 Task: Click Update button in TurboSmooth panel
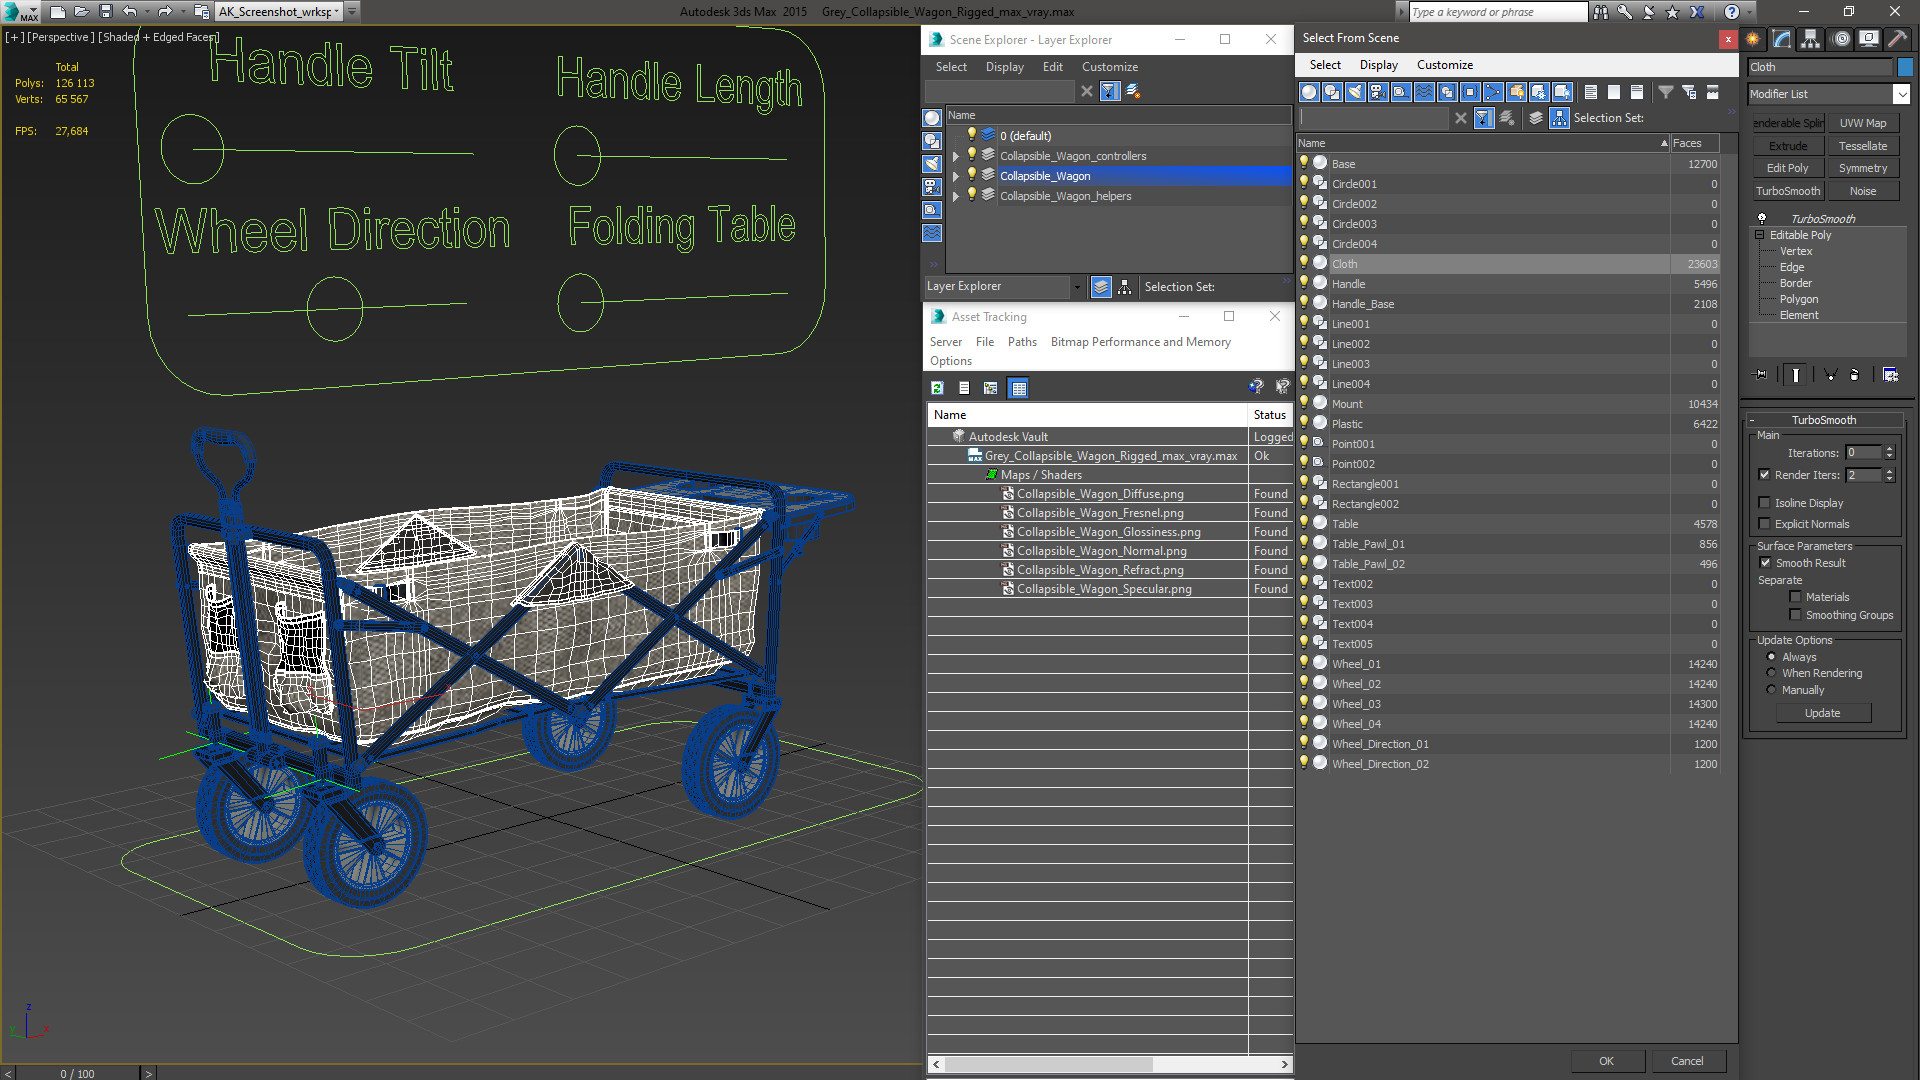(x=1822, y=713)
